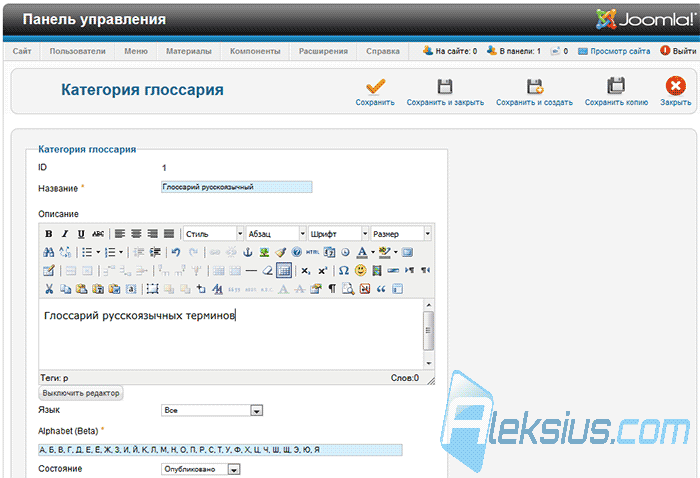Image resolution: width=700 pixels, height=478 pixels.
Task: Align description text to the right
Action: [153, 234]
